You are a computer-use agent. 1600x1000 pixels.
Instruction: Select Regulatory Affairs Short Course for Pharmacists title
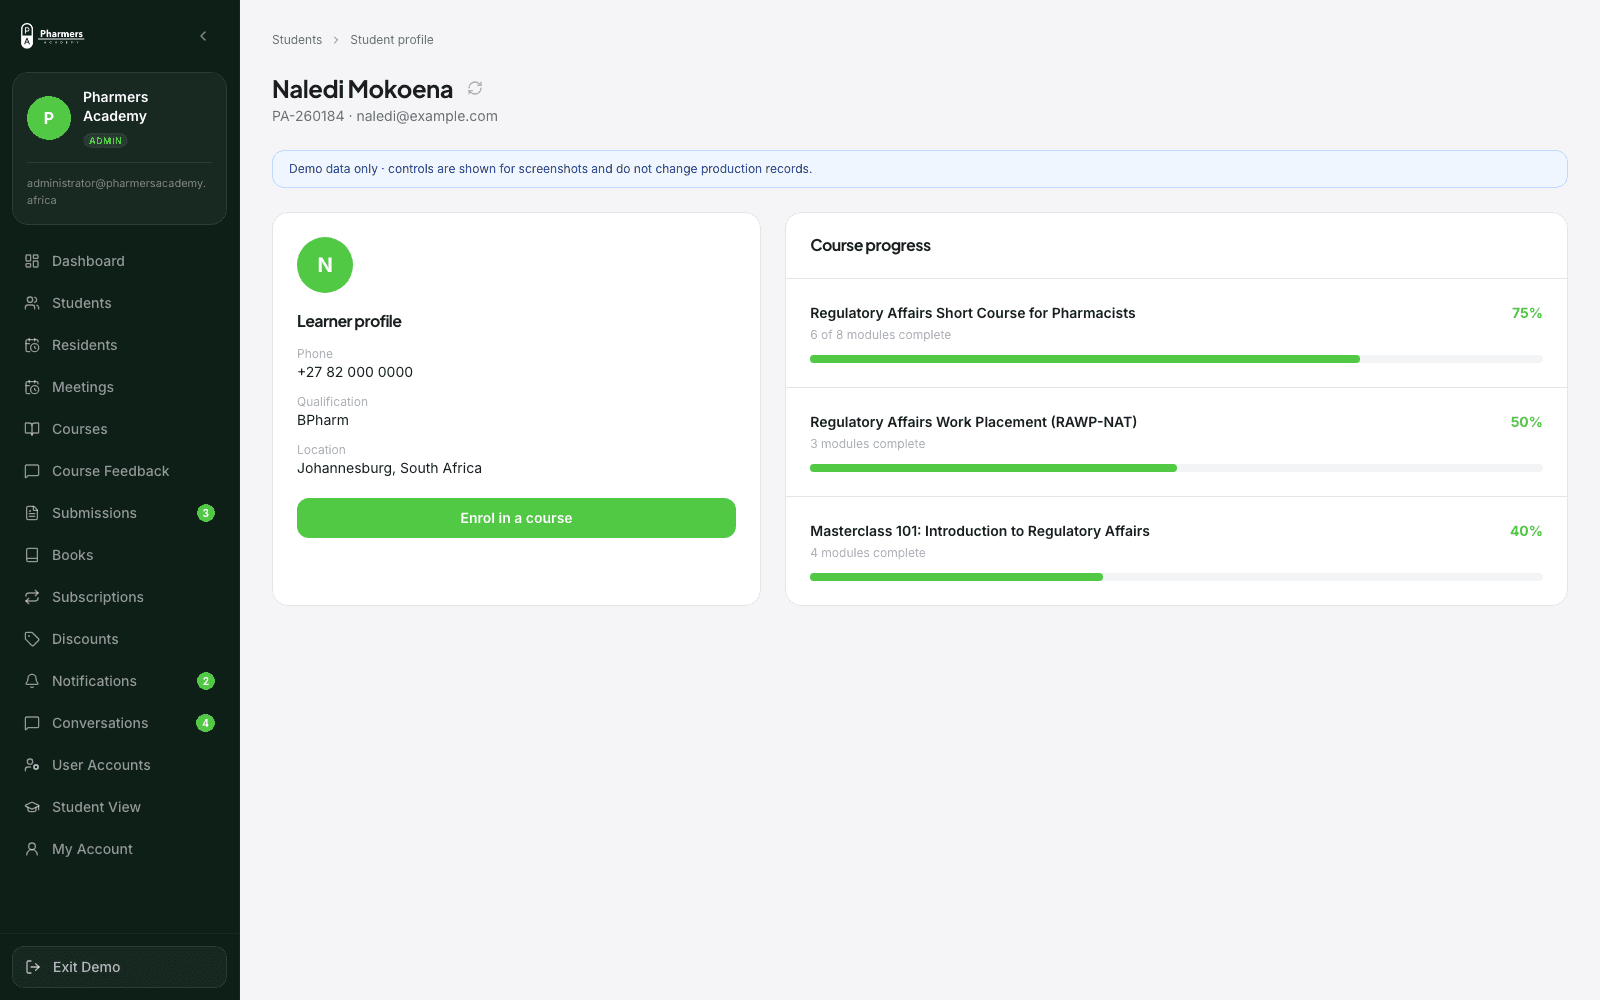pyautogui.click(x=973, y=313)
